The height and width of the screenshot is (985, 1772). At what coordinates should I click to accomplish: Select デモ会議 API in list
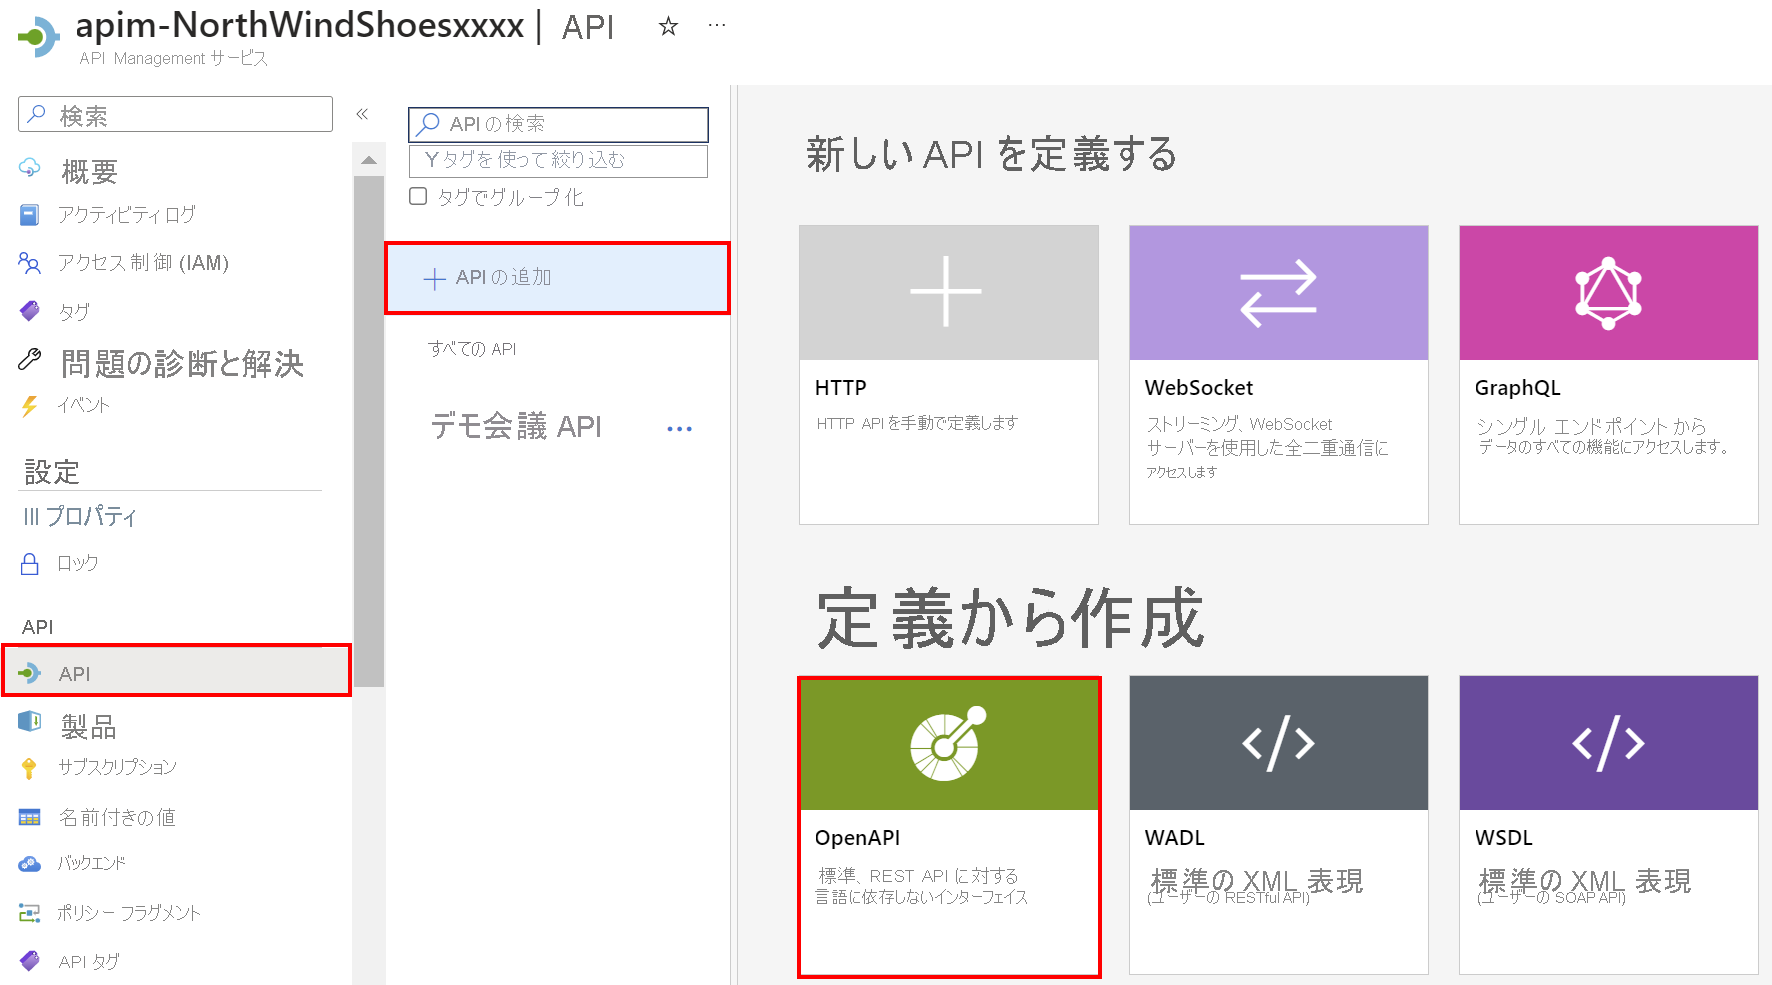(x=516, y=427)
